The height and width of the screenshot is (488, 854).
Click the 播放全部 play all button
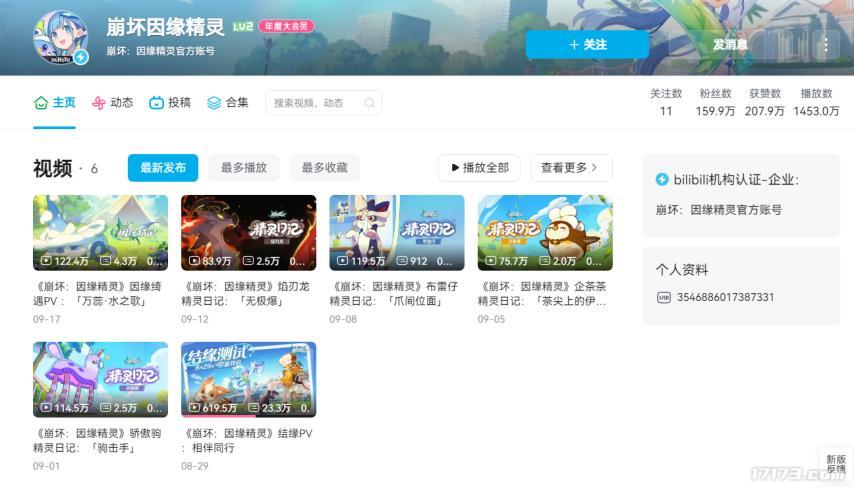pyautogui.click(x=479, y=168)
